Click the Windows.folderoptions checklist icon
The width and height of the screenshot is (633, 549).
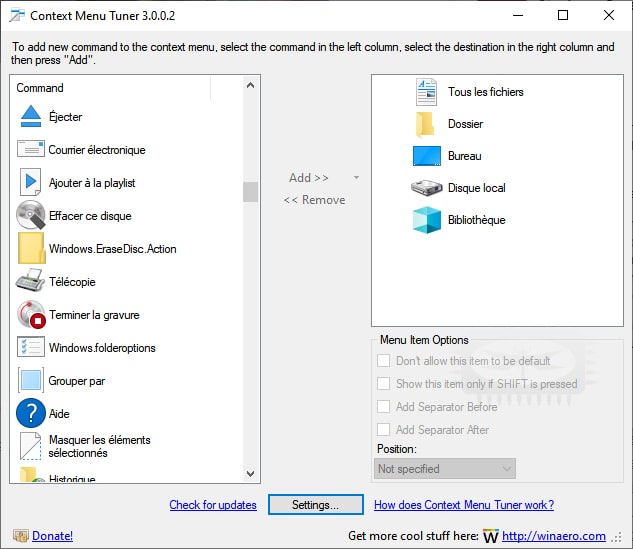pos(31,347)
